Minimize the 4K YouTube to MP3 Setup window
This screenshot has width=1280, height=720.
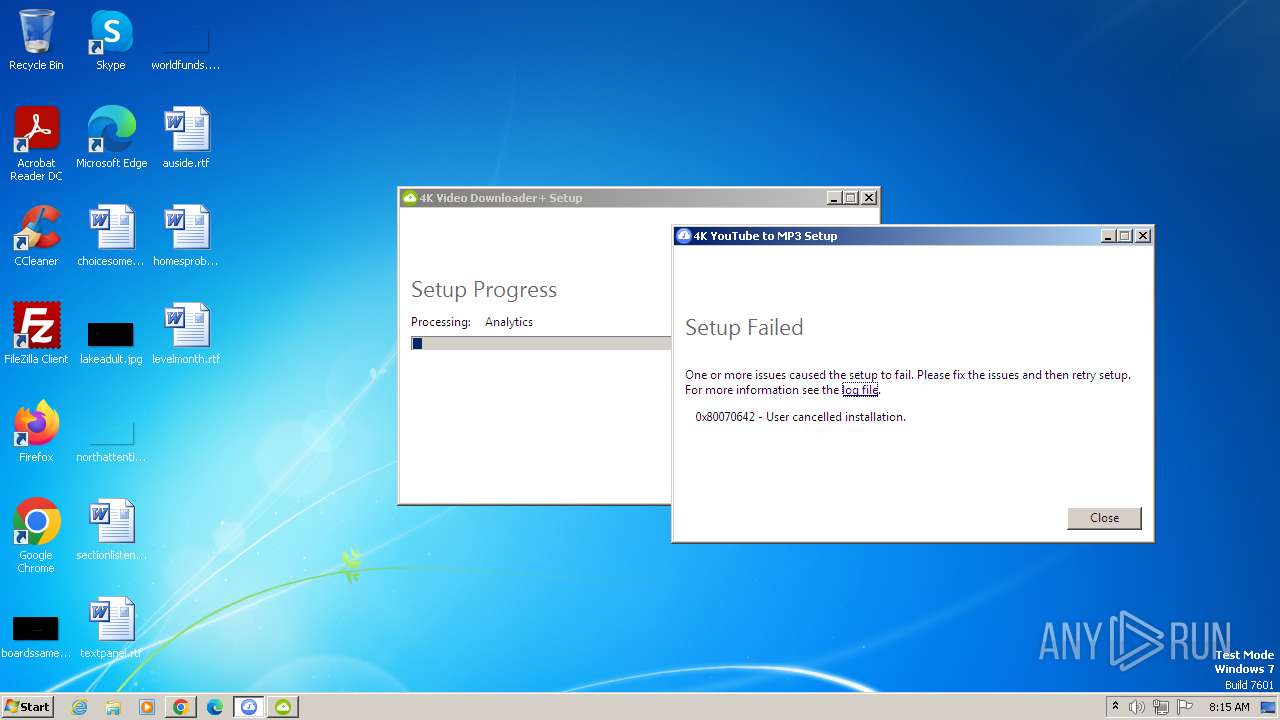(1108, 236)
